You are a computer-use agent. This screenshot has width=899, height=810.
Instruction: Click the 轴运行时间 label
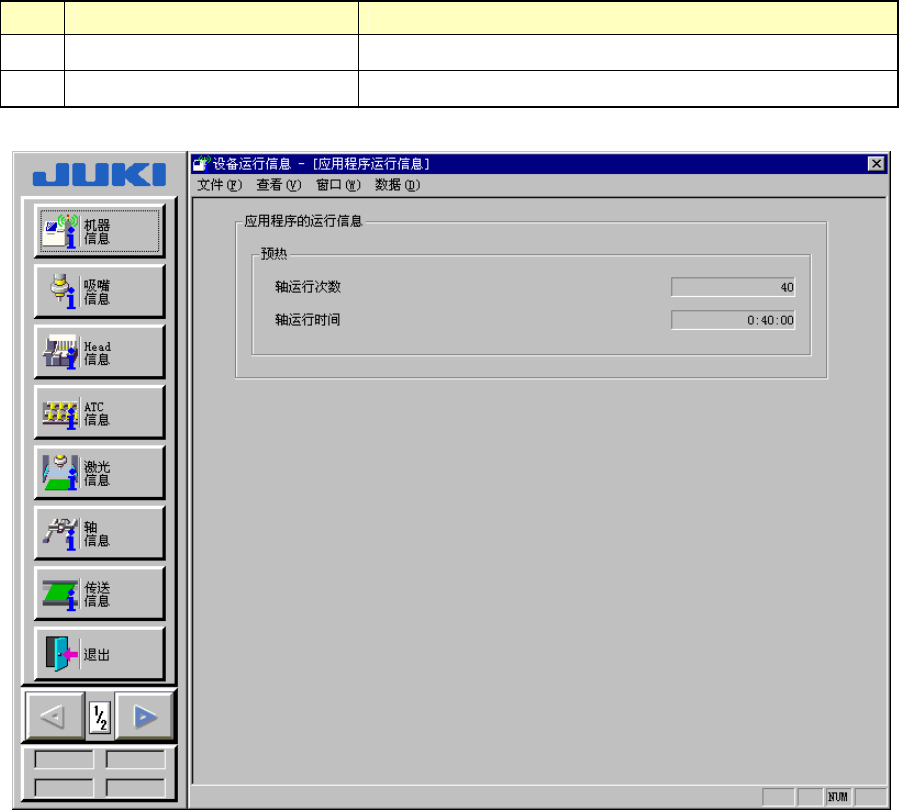coord(308,319)
